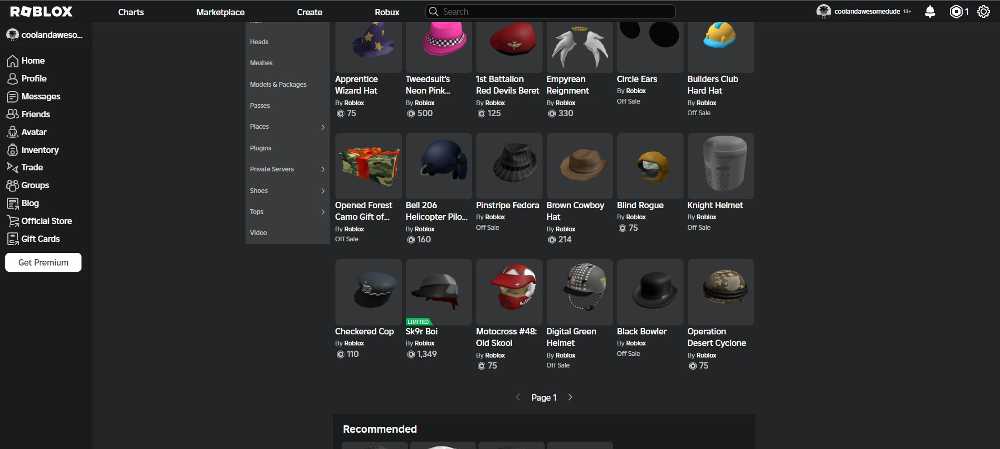Image resolution: width=1000 pixels, height=449 pixels.
Task: Open the Motocross #48 helmet thumbnail
Action: point(509,292)
